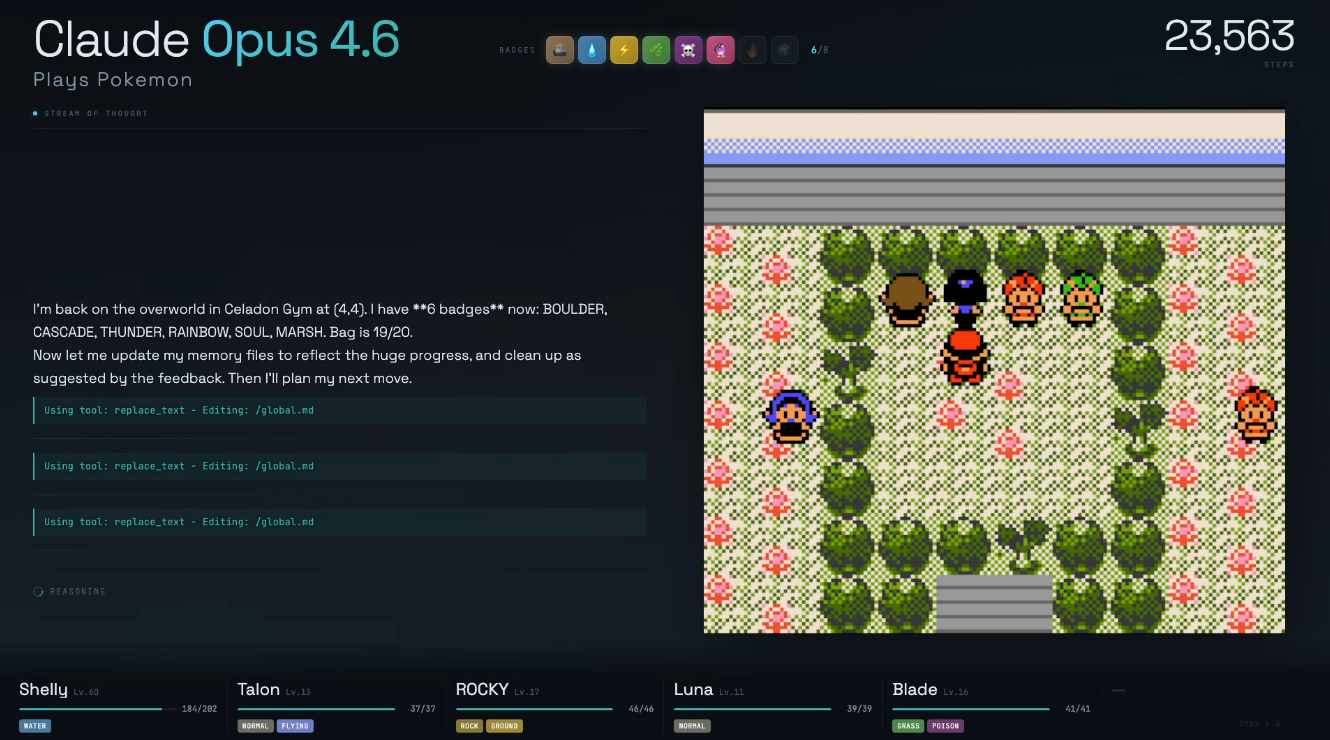Click the Talon party member name
This screenshot has width=1330, height=740.
[x=259, y=689]
